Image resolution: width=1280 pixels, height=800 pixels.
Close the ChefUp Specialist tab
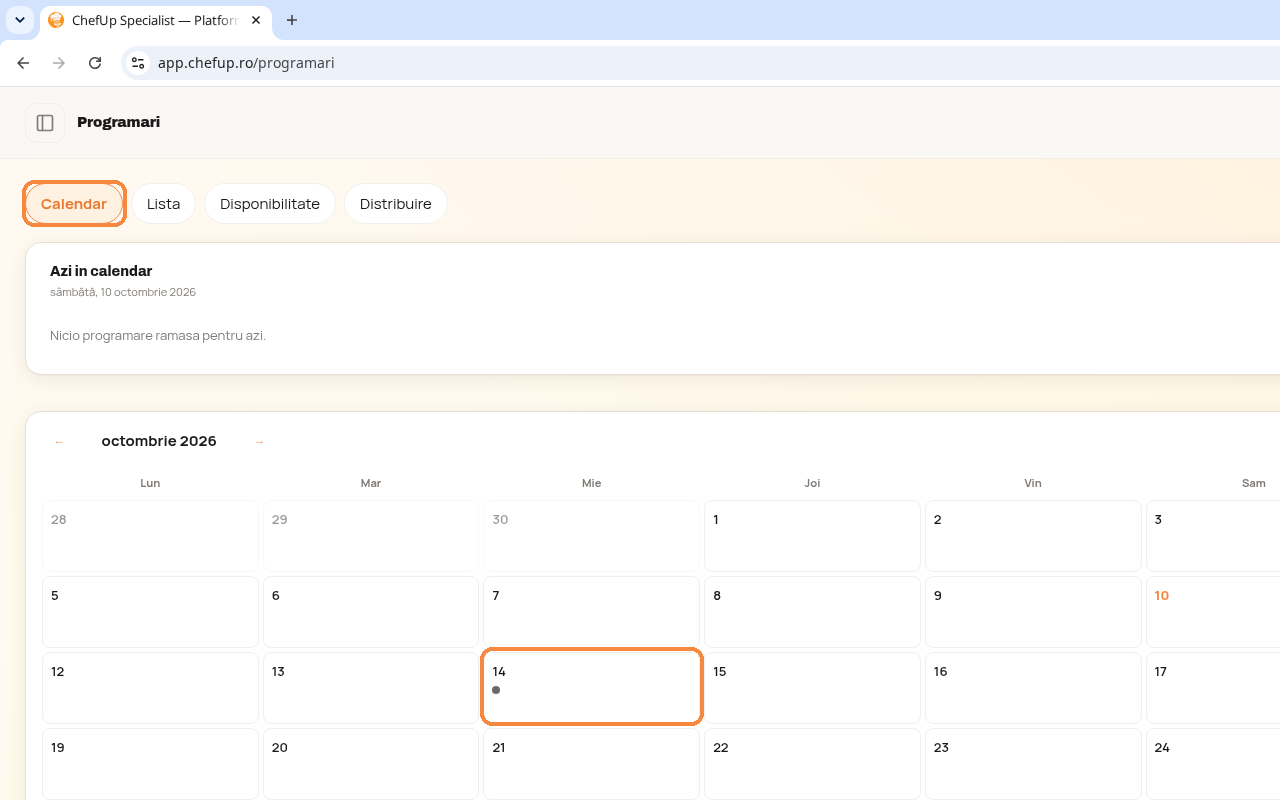pyautogui.click(x=256, y=20)
